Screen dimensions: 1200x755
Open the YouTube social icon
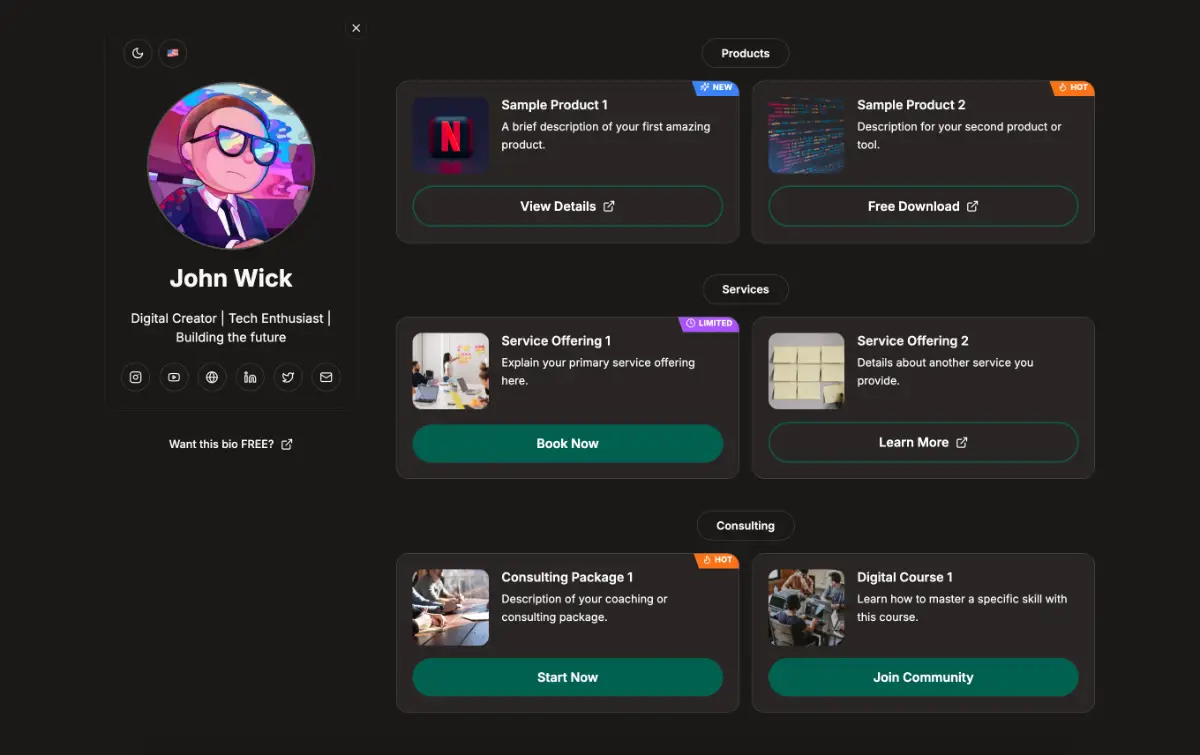click(x=174, y=377)
